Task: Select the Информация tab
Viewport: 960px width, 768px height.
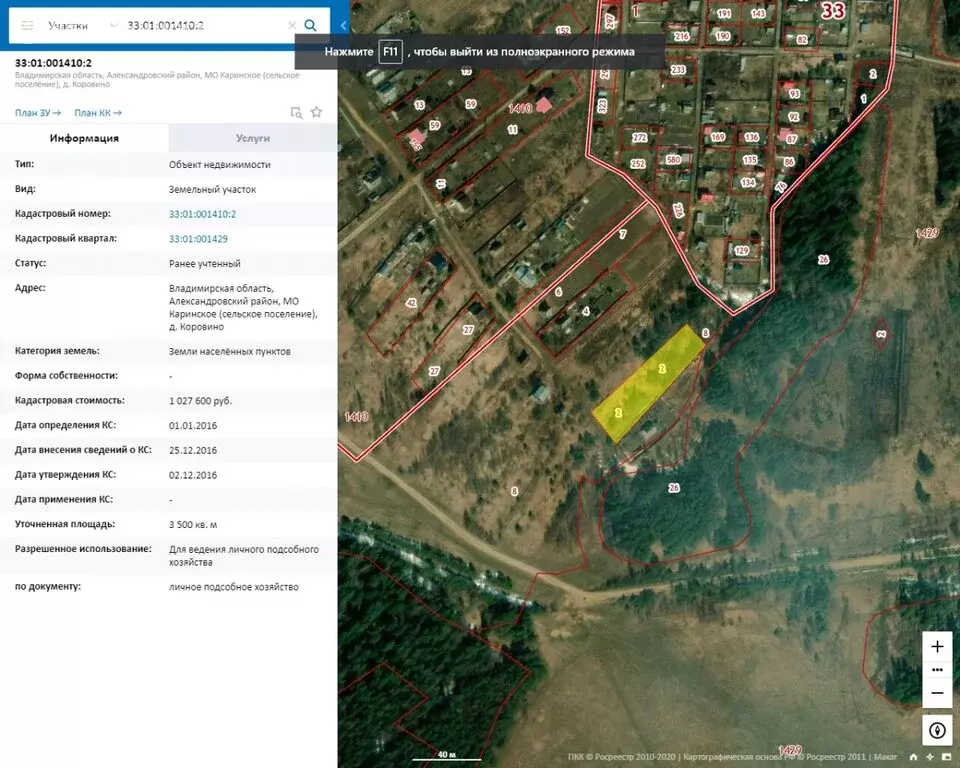Action: [84, 138]
